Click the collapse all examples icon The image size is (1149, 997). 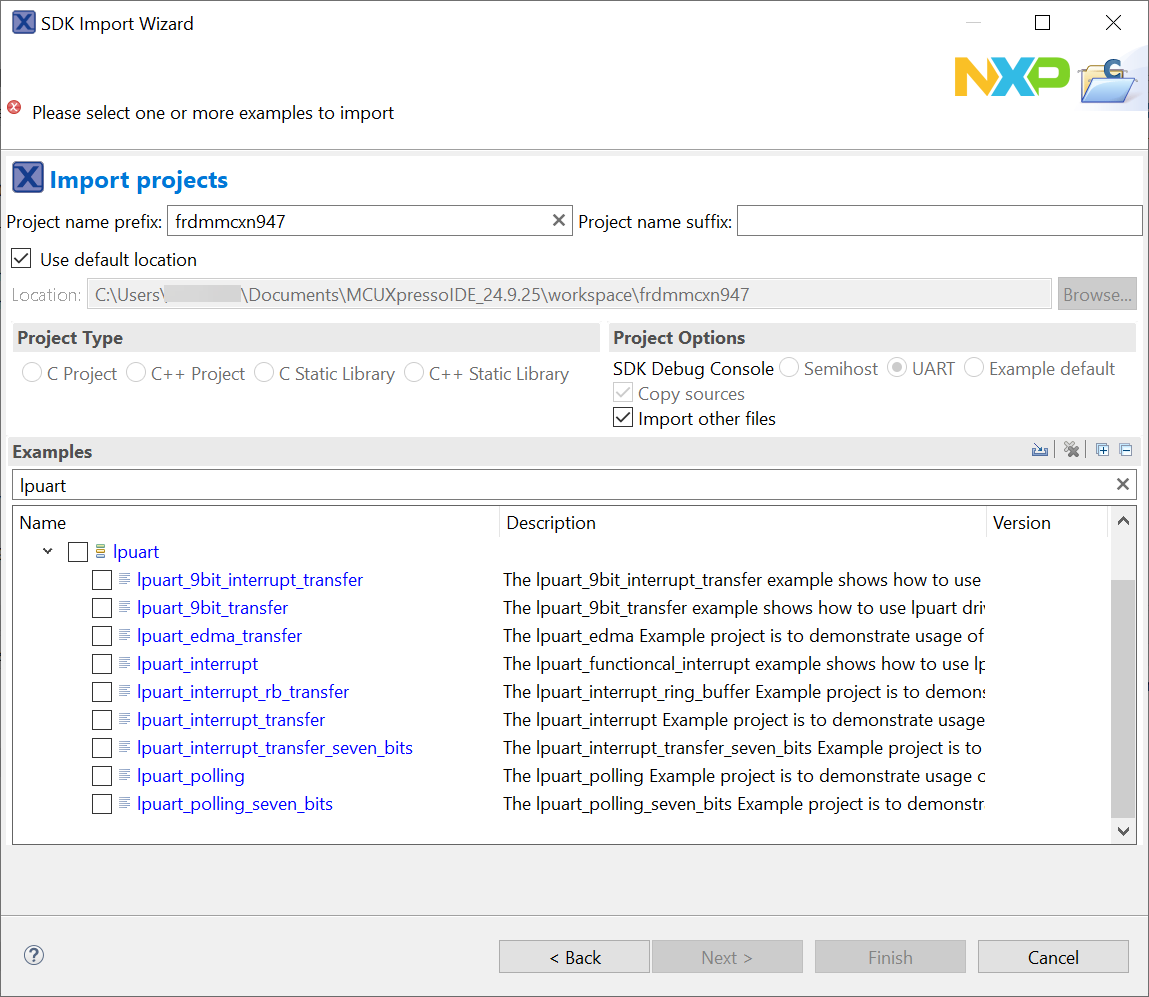1125,451
